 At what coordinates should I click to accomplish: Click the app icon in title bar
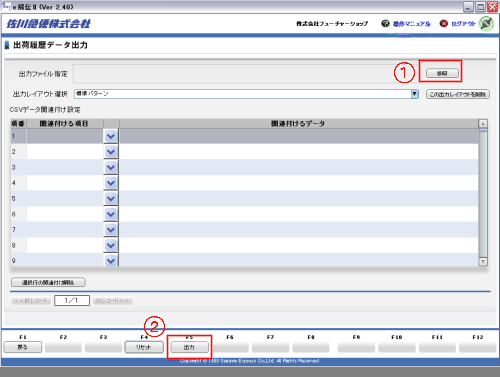6,6
